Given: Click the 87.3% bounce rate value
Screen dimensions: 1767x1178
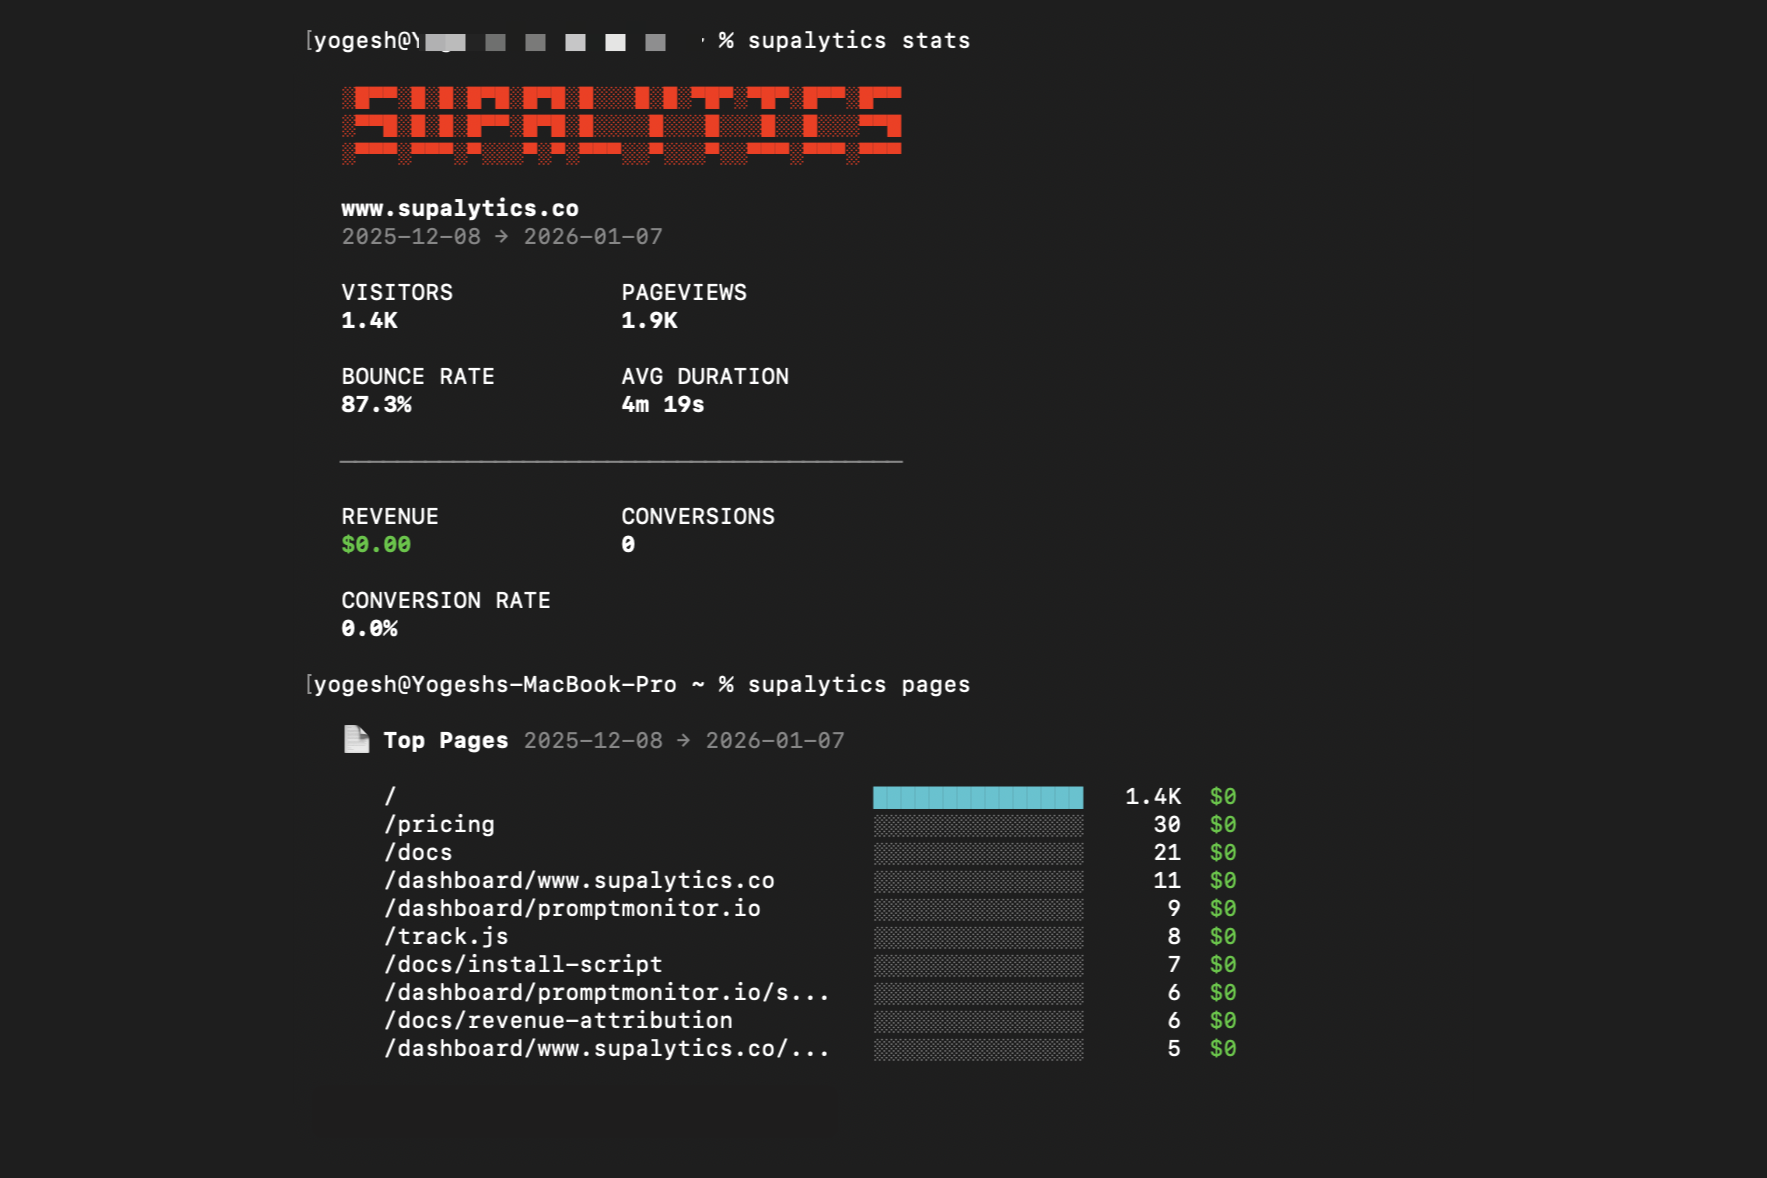Looking at the screenshot, I should click(x=376, y=405).
